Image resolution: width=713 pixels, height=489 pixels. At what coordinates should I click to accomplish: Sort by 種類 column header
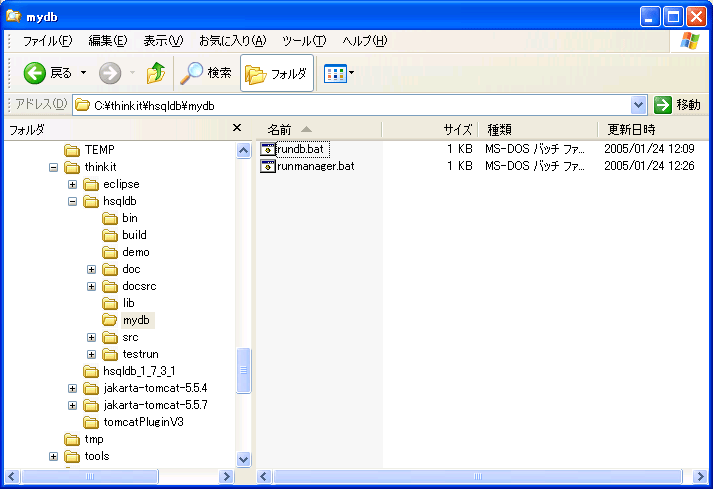(x=537, y=130)
